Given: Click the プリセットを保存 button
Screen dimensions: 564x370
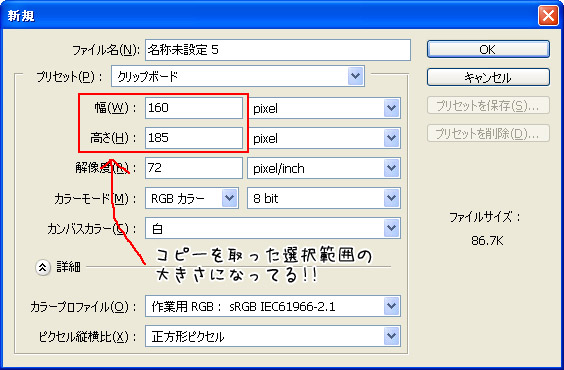Looking at the screenshot, I should pyautogui.click(x=488, y=105).
